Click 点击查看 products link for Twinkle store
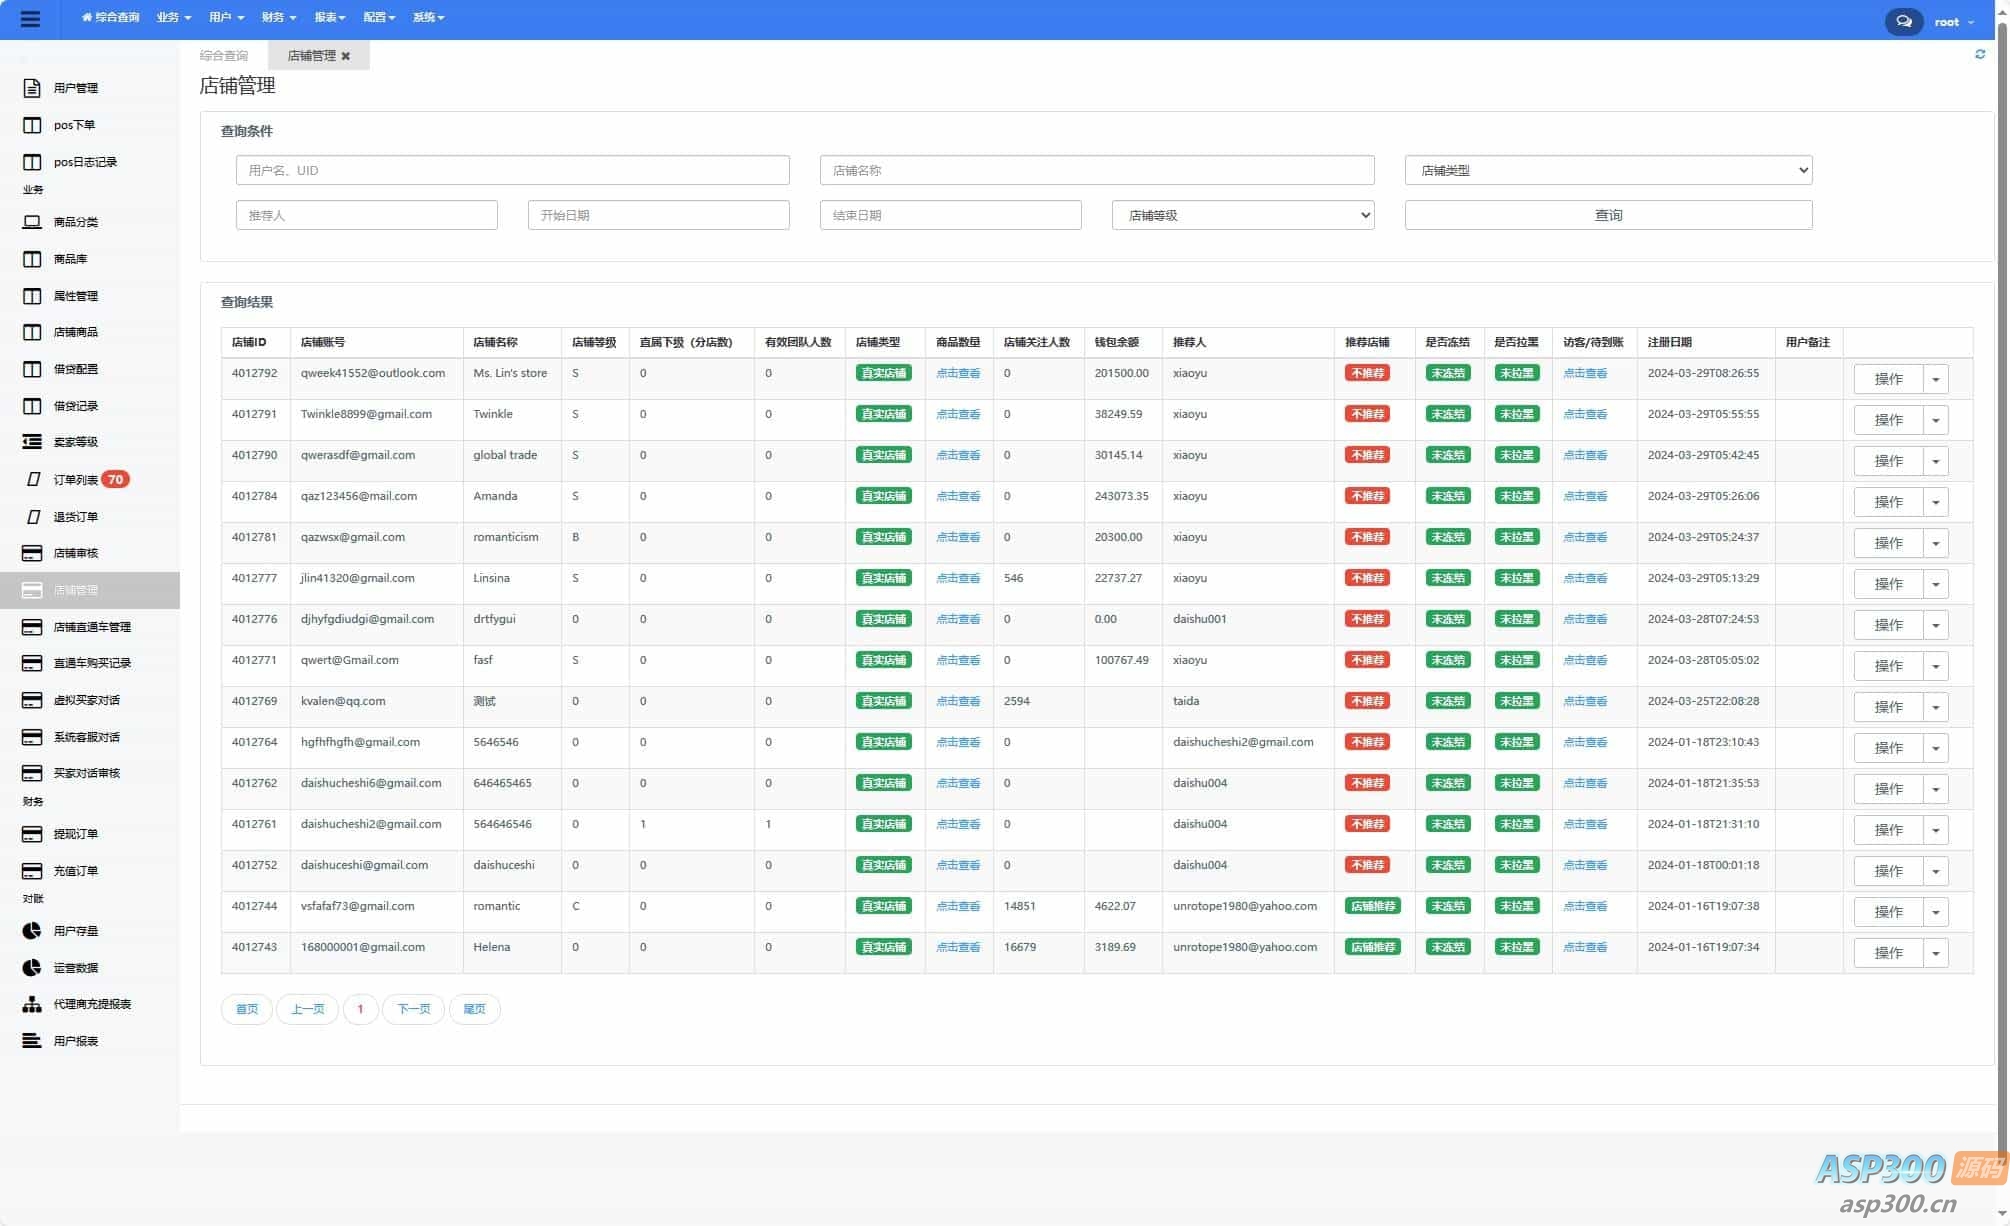 pos(957,414)
